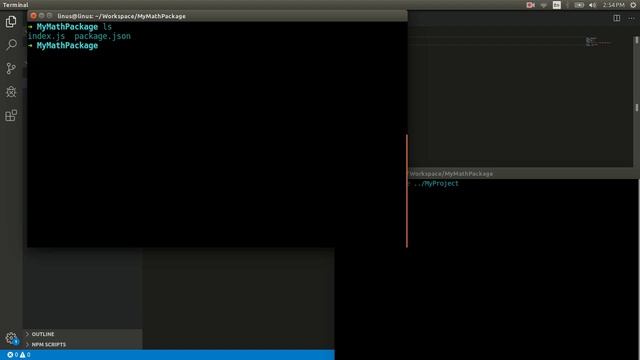The width and height of the screenshot is (640, 360).
Task: Open the keyboard input source indicator
Action: point(557,5)
